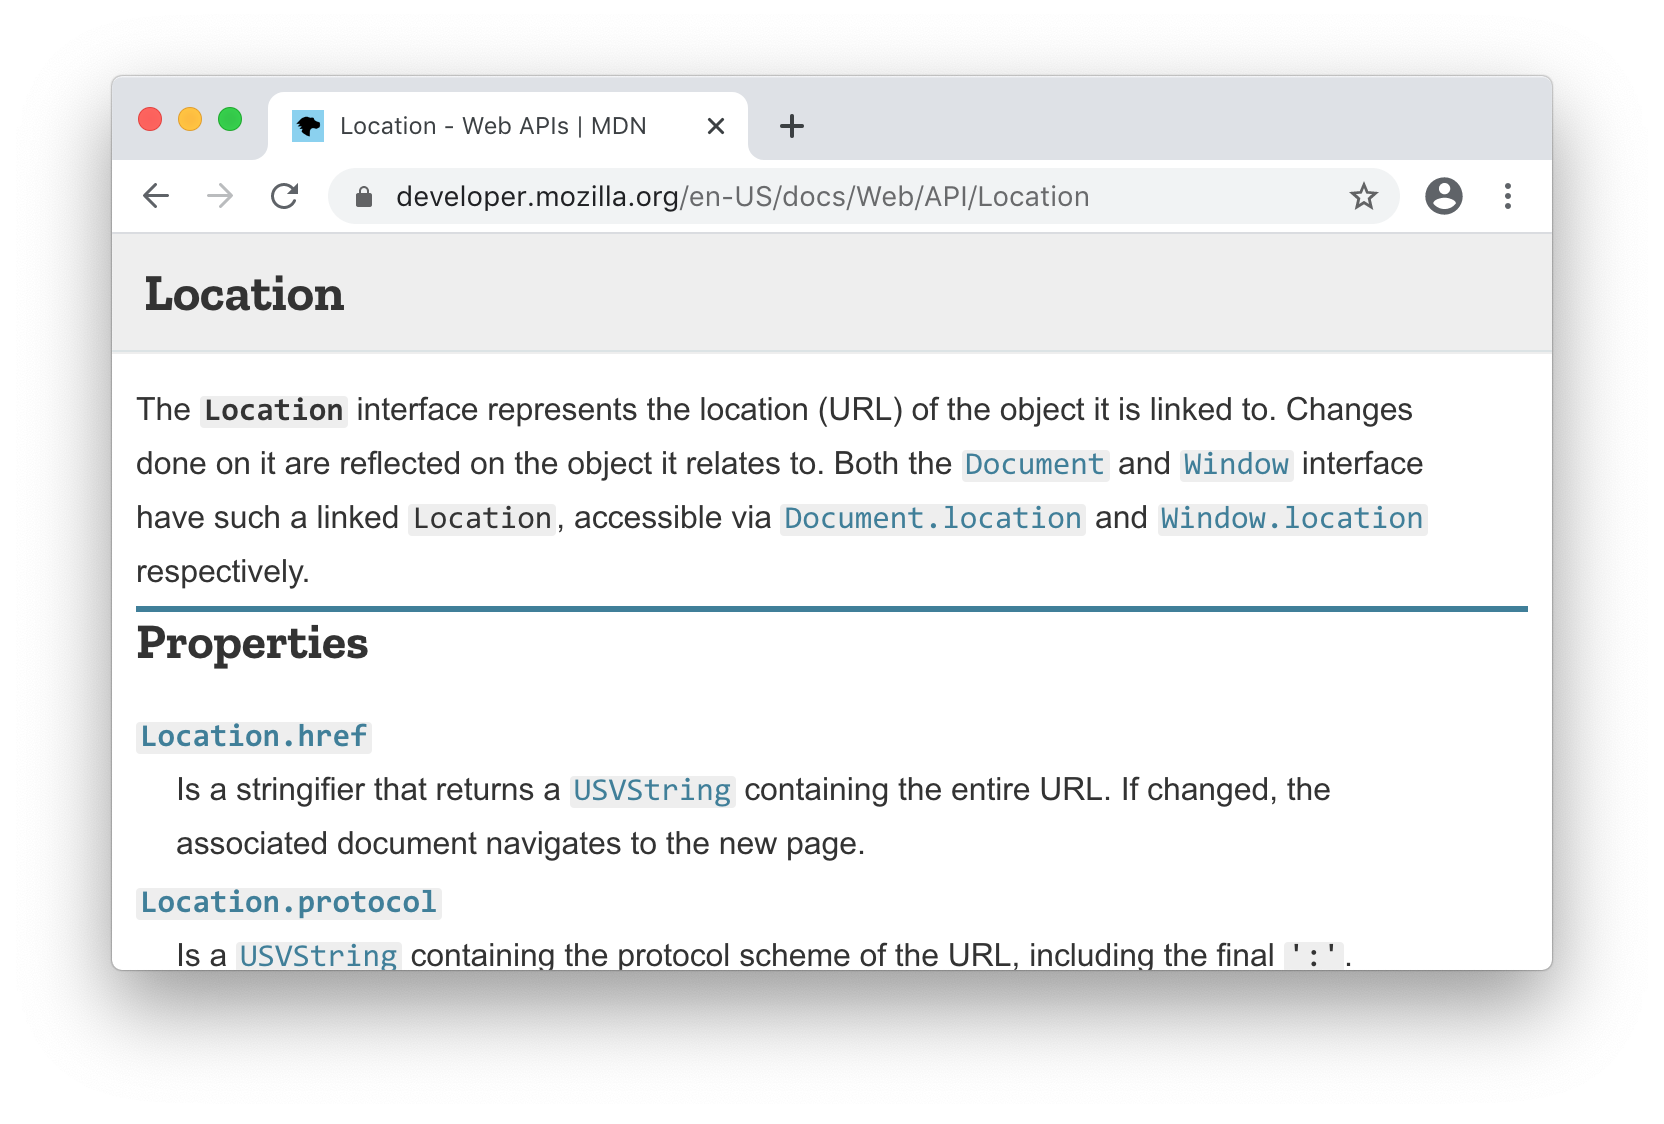Click the padlock site info icon
The height and width of the screenshot is (1124, 1664).
(x=364, y=197)
